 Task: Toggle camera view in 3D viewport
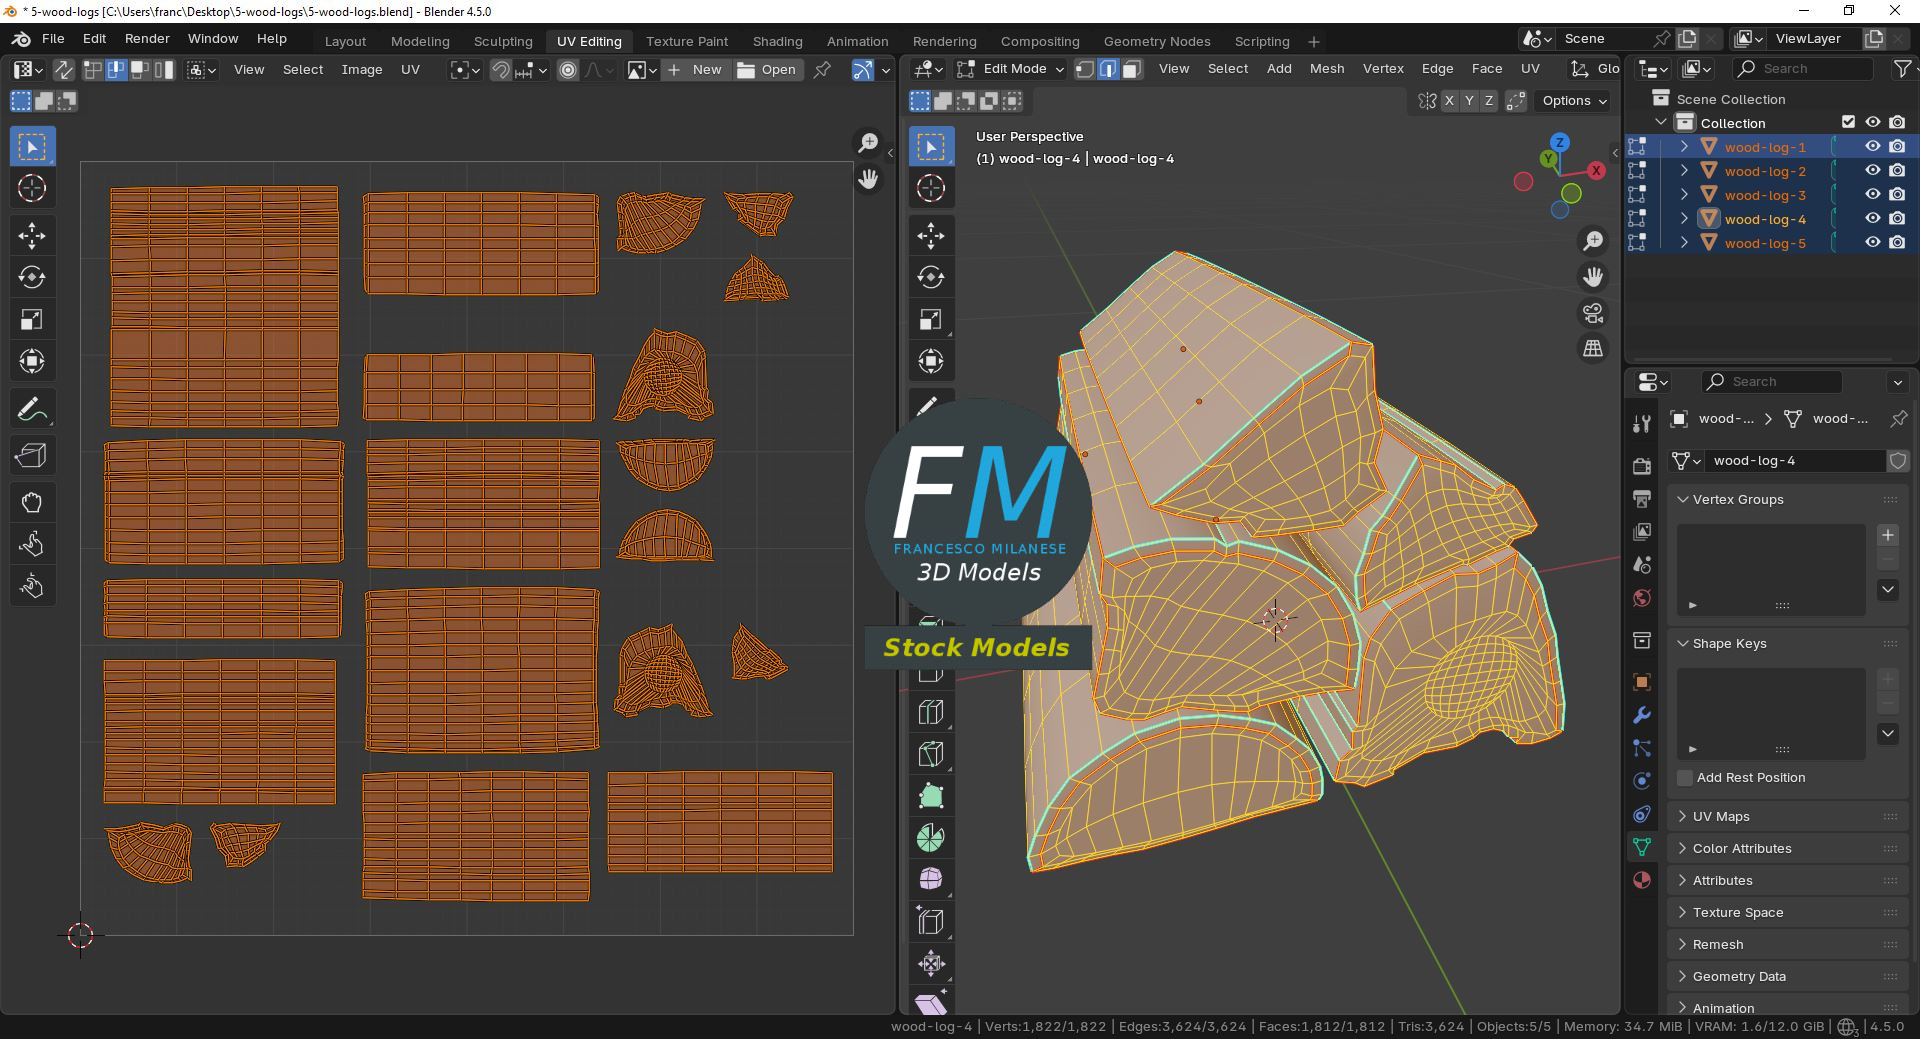(x=1593, y=313)
